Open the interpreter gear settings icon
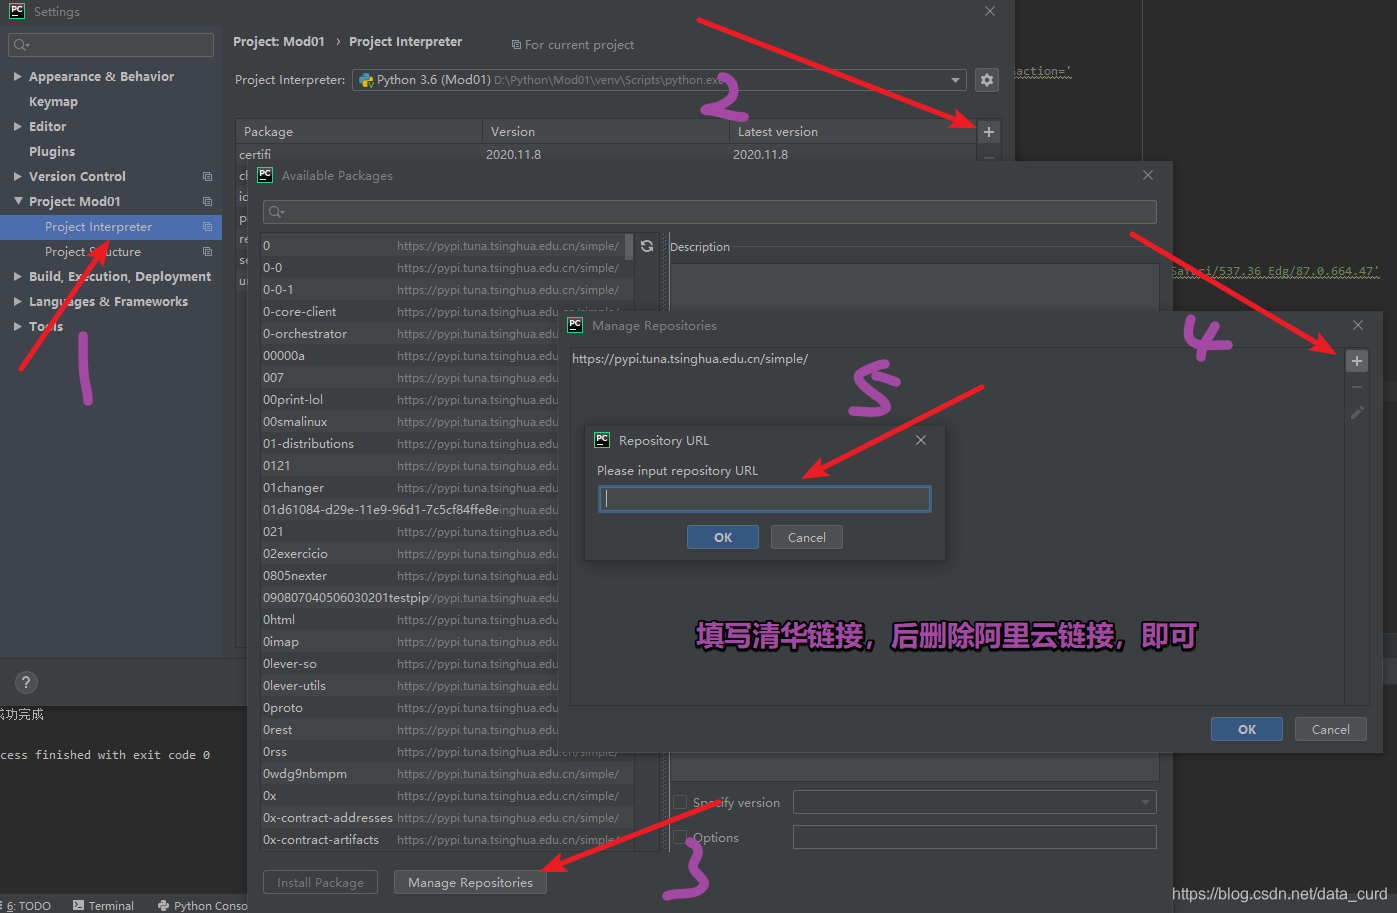This screenshot has height=913, width=1397. [987, 80]
